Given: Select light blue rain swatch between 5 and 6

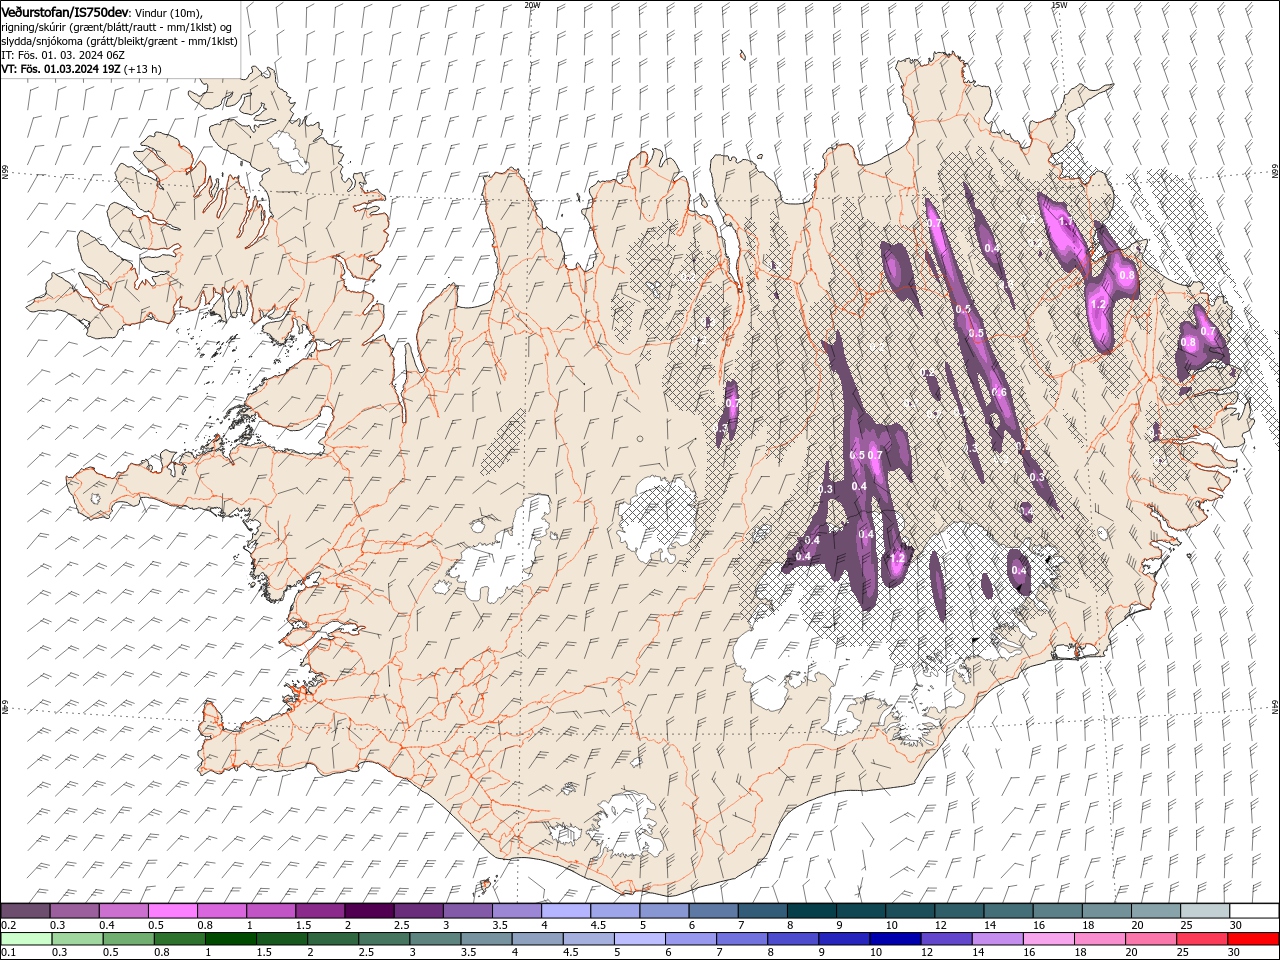Looking at the screenshot, I should [638, 939].
